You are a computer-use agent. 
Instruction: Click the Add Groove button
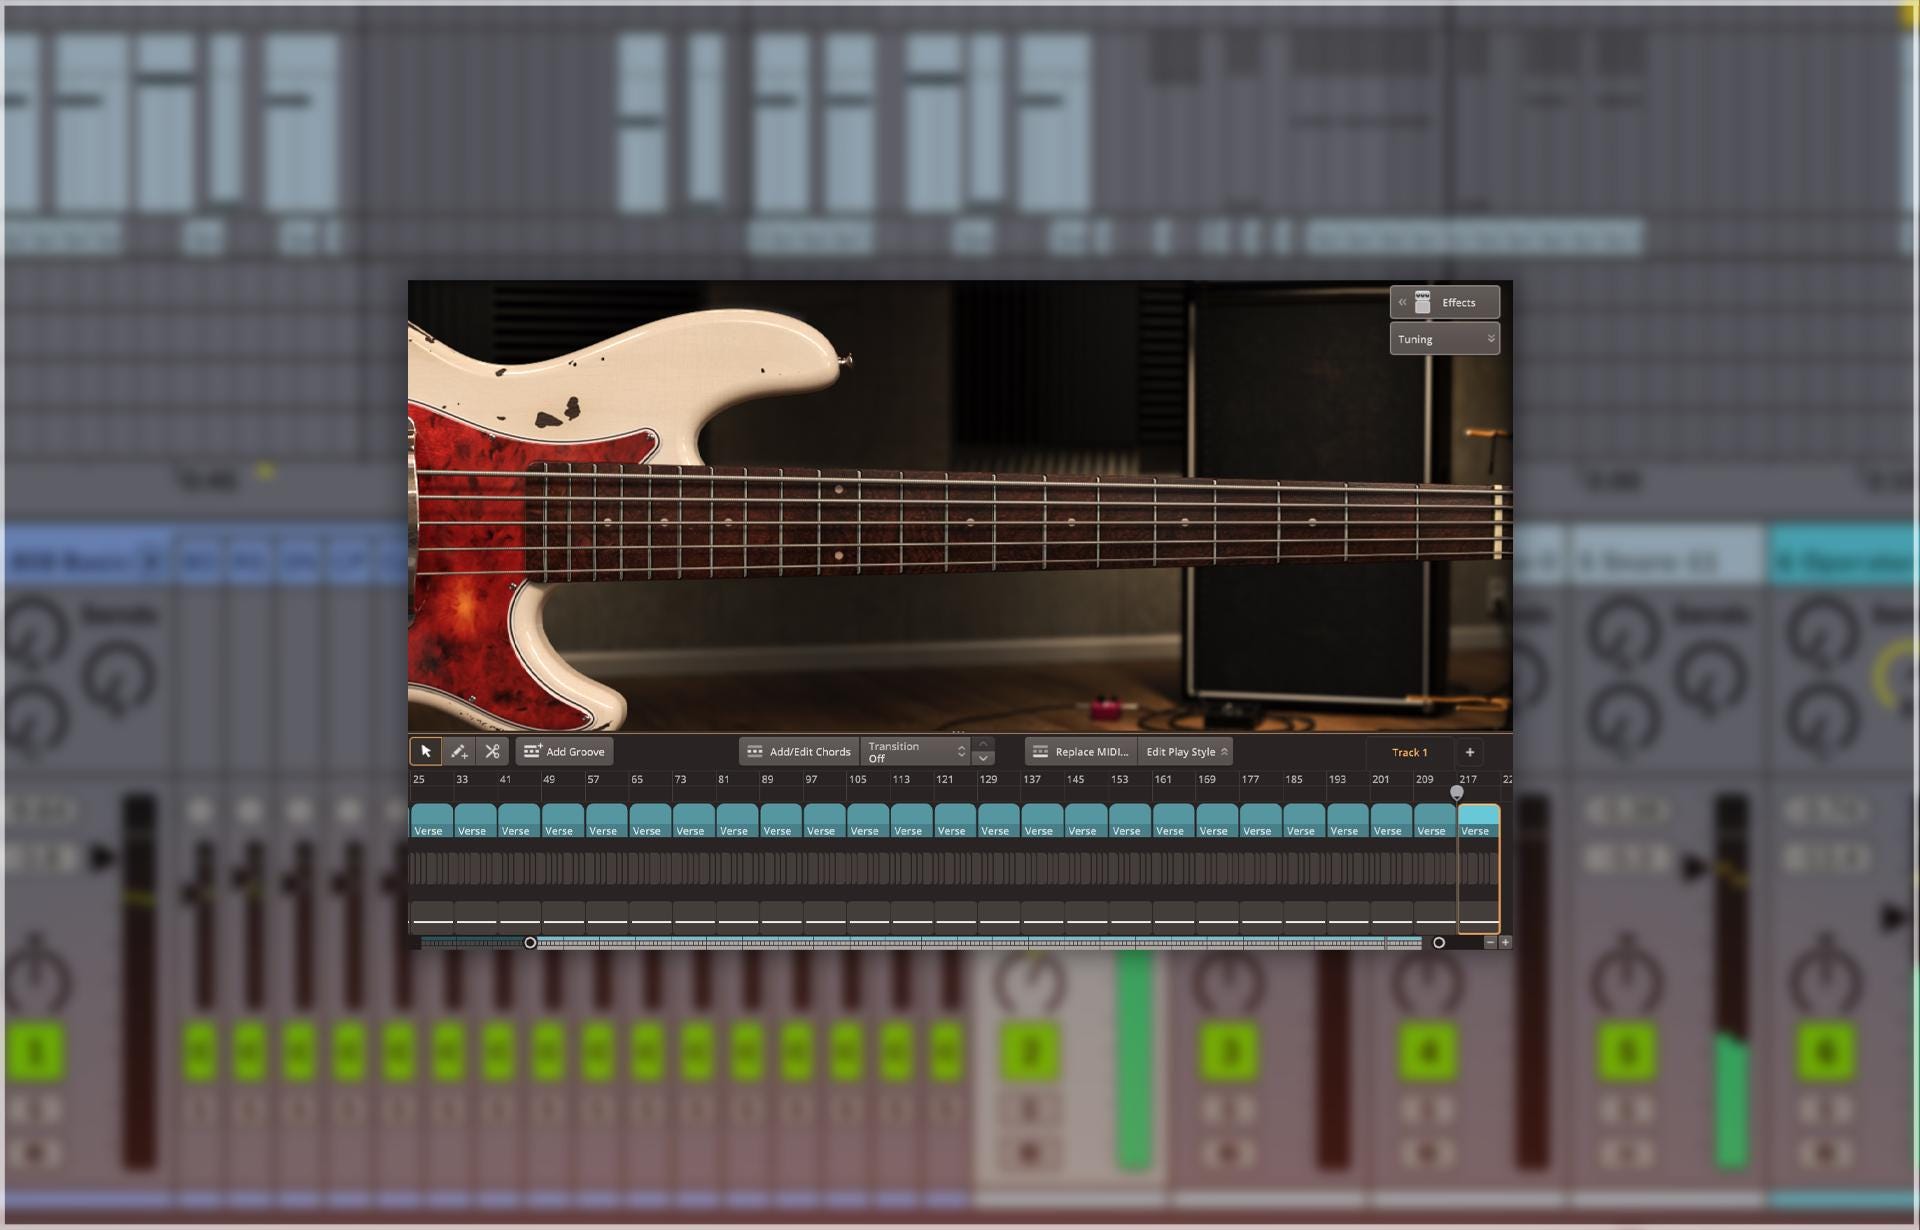[x=565, y=751]
